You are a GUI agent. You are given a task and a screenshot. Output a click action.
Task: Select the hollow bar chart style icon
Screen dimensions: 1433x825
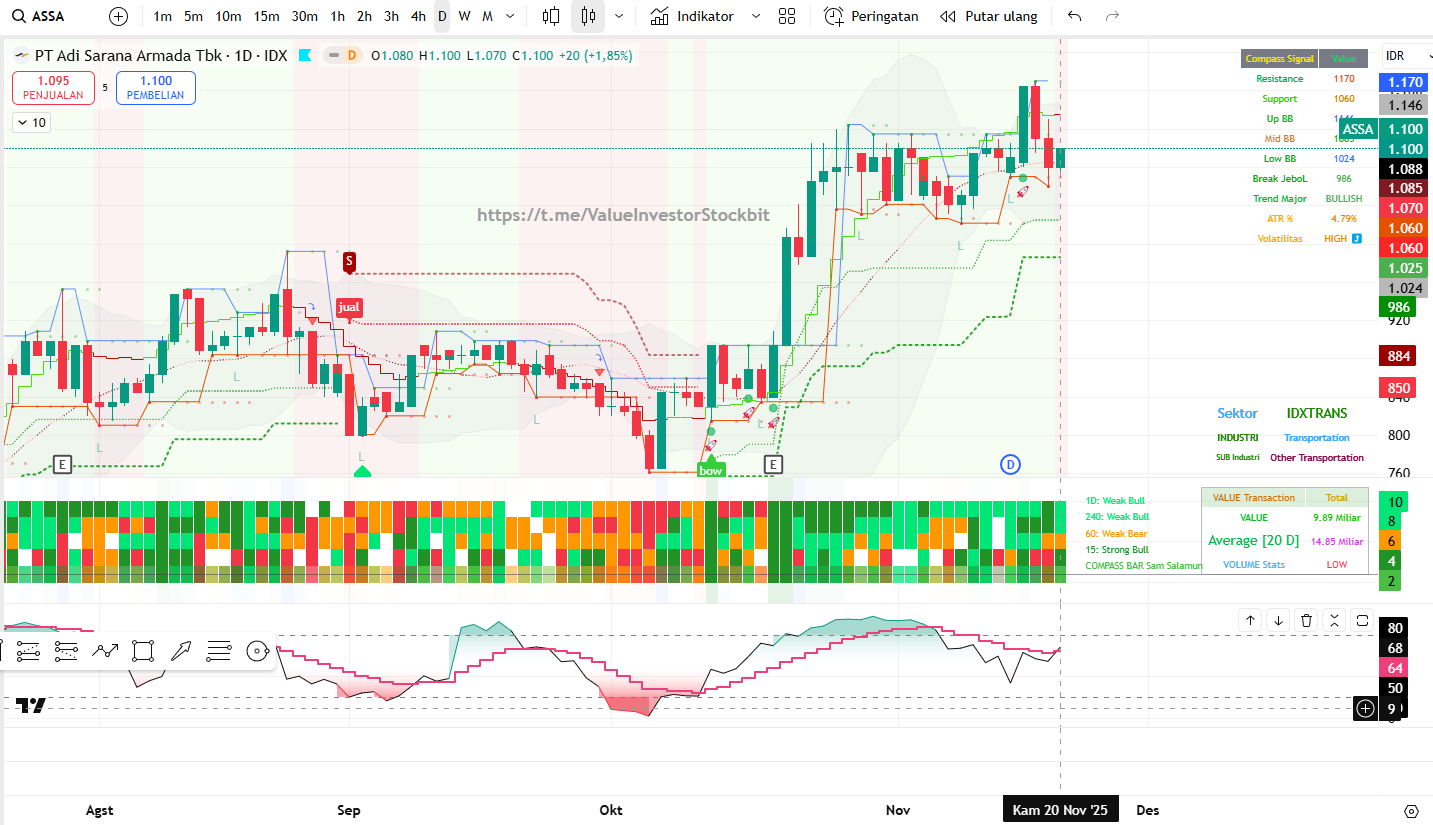tap(551, 16)
